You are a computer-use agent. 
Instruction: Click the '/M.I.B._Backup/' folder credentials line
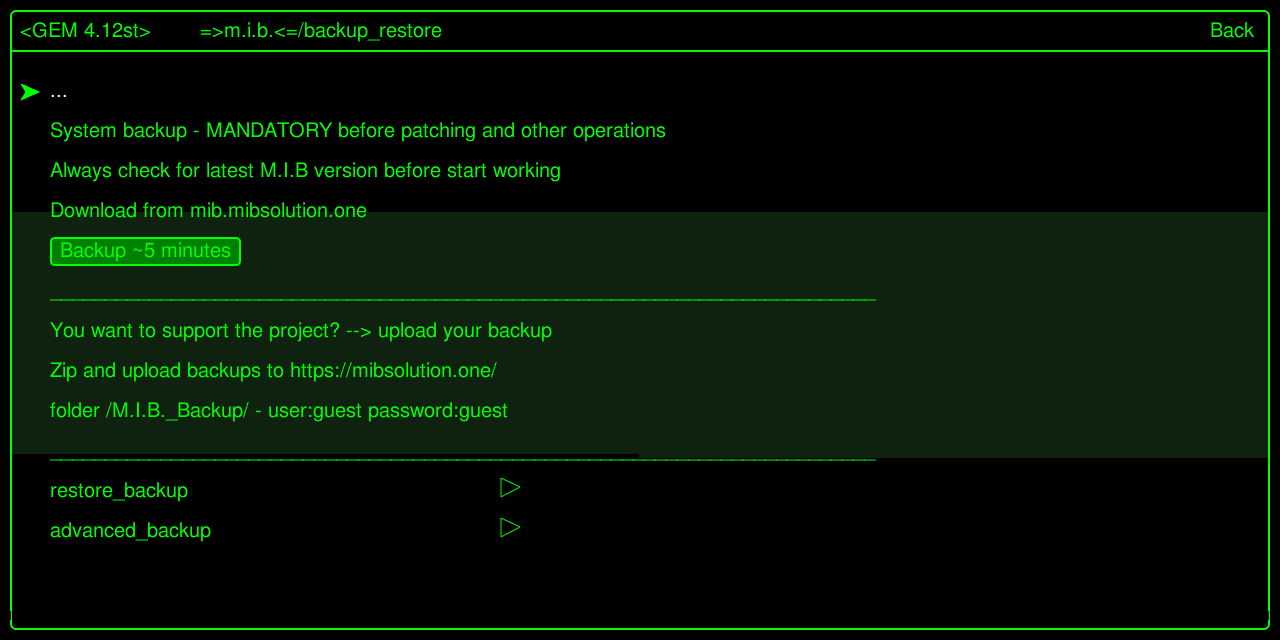[278, 411]
